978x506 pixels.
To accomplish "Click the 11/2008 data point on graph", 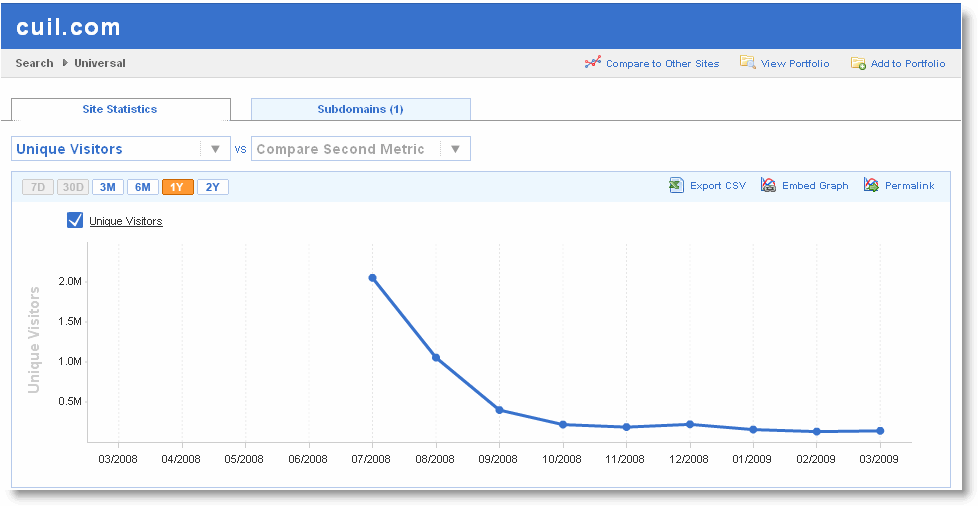I will click(626, 427).
